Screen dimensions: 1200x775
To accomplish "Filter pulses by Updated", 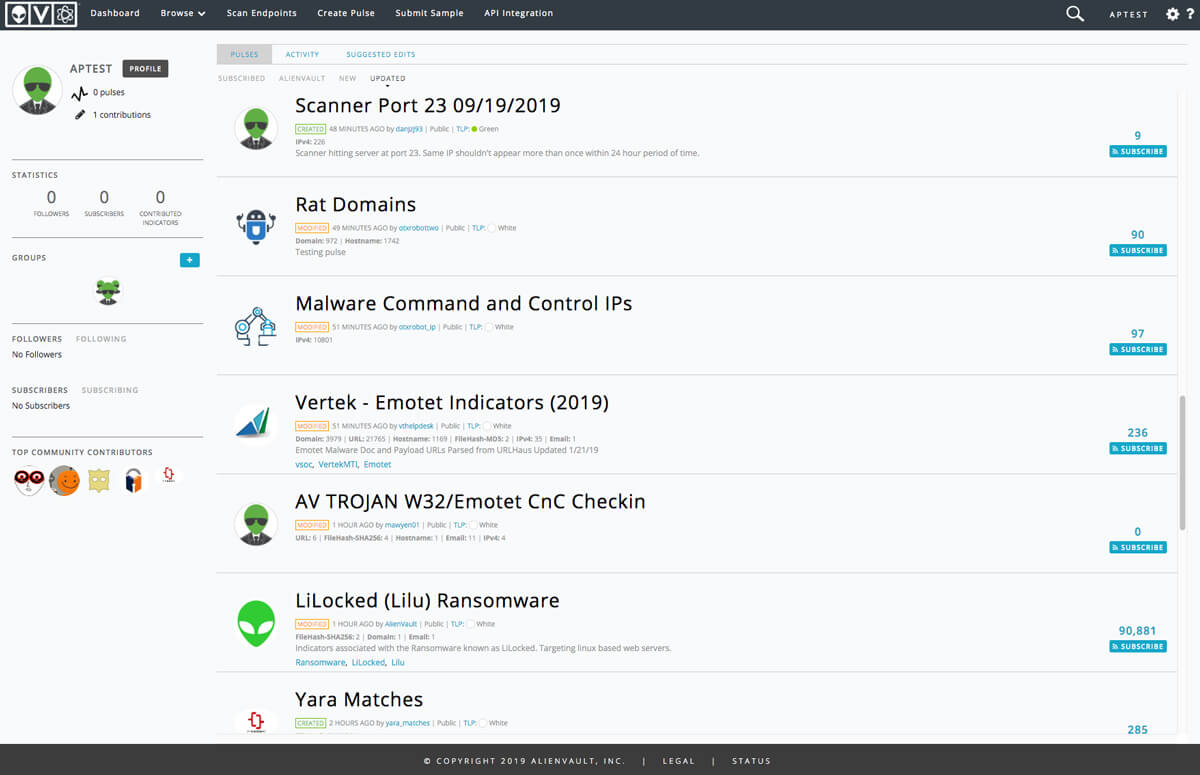I will tap(388, 78).
